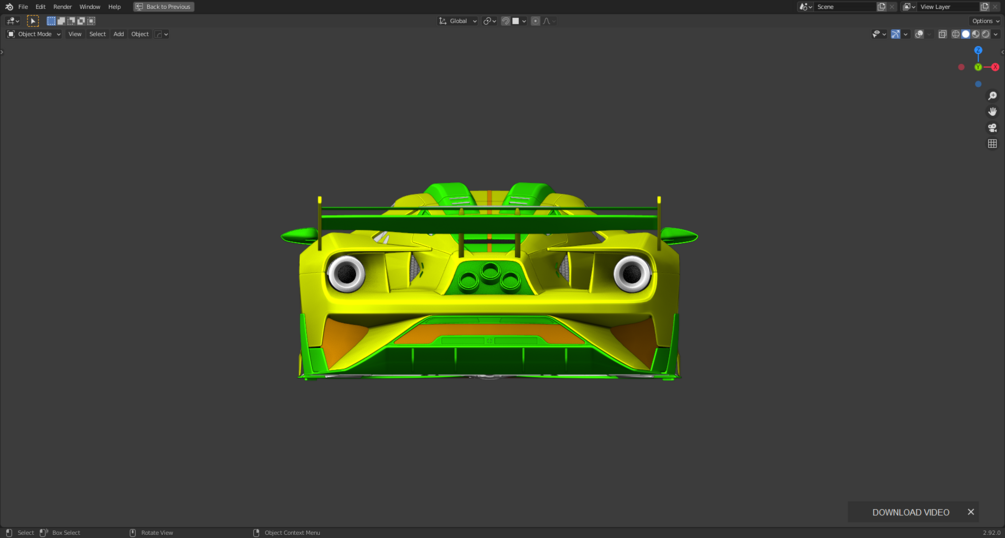Toggle proportional editing
1005x538 pixels.
(x=536, y=21)
